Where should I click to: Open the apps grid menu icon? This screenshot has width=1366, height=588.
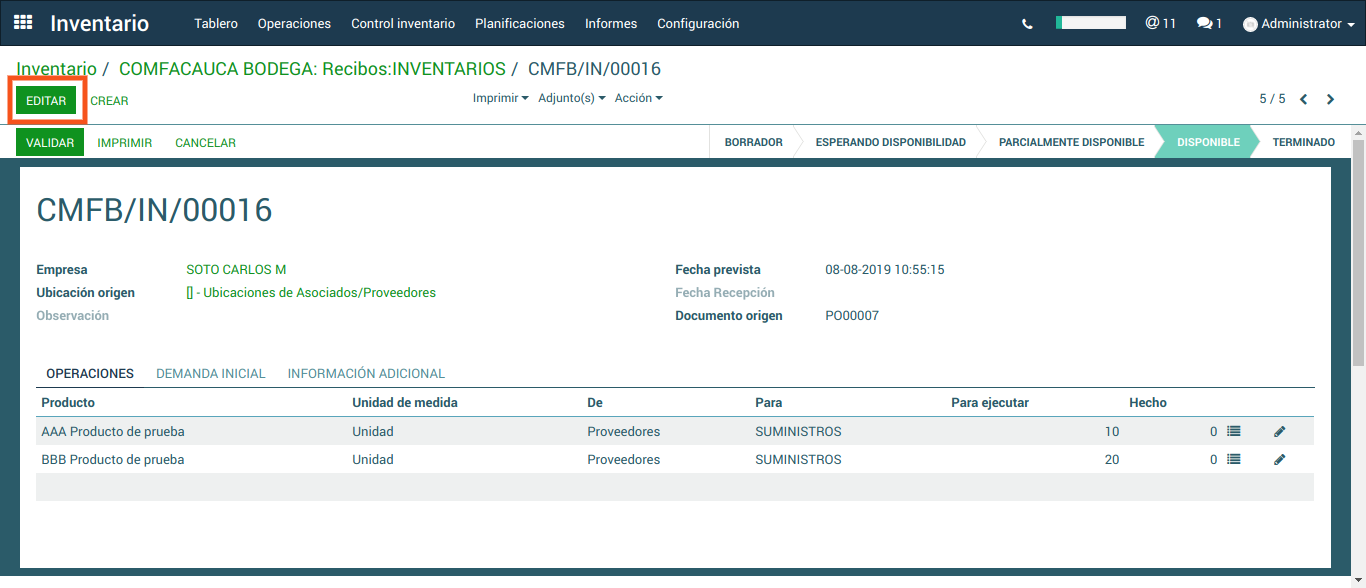tap(23, 23)
